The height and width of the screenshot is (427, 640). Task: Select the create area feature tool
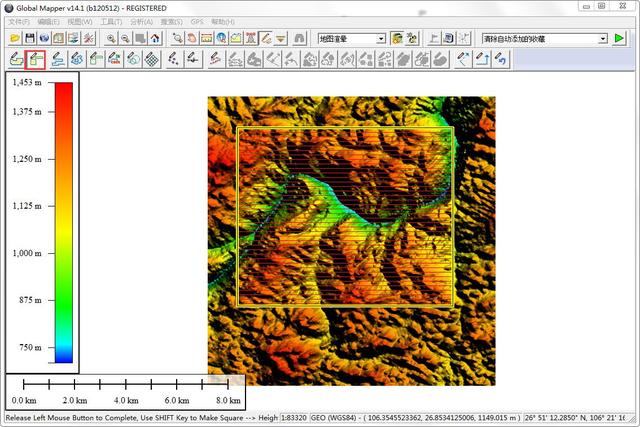click(x=16, y=60)
